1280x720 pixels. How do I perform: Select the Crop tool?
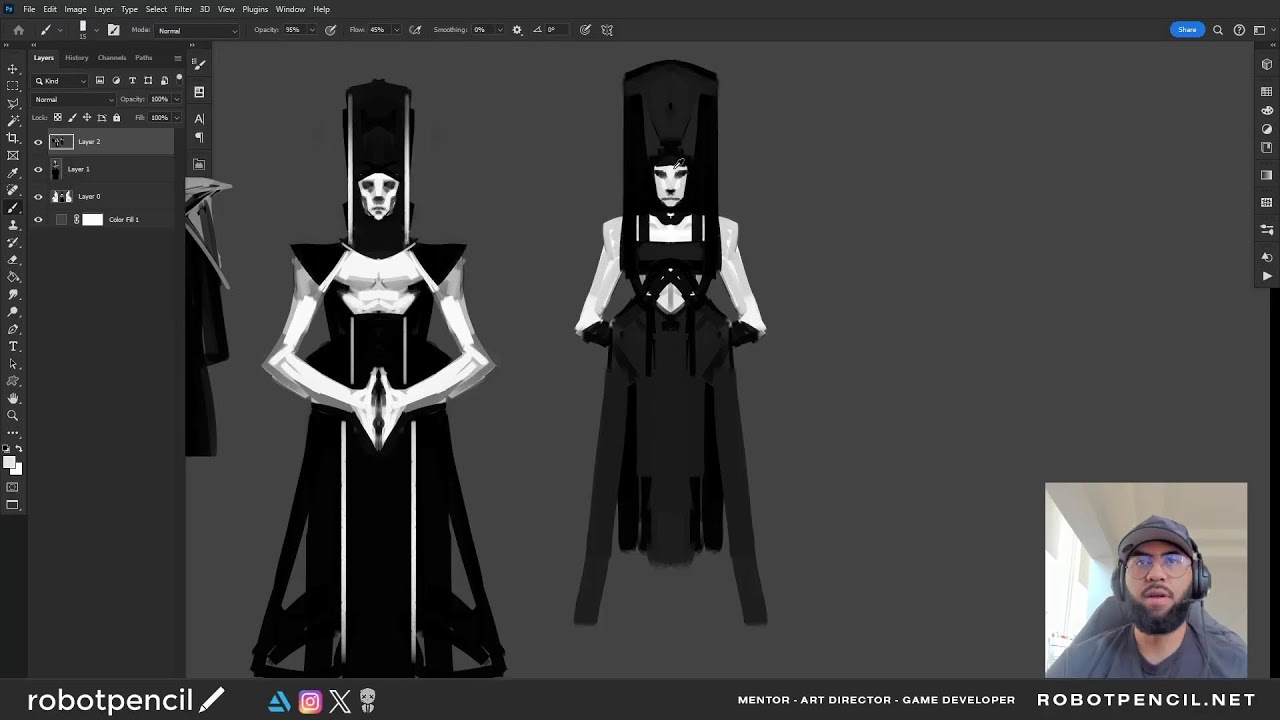click(13, 138)
